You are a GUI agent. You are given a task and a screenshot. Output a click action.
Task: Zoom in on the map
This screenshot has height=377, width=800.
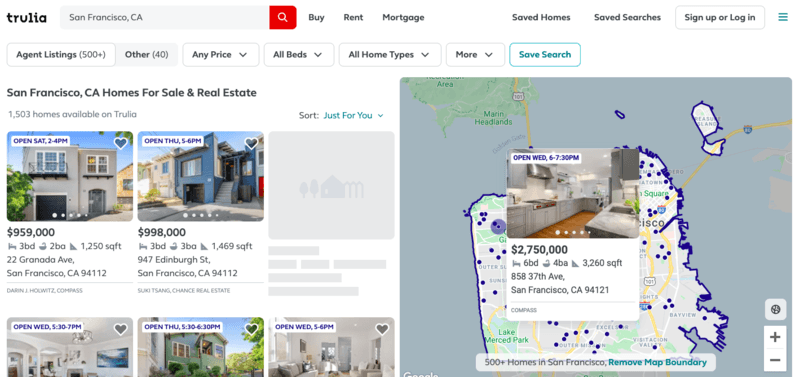775,337
